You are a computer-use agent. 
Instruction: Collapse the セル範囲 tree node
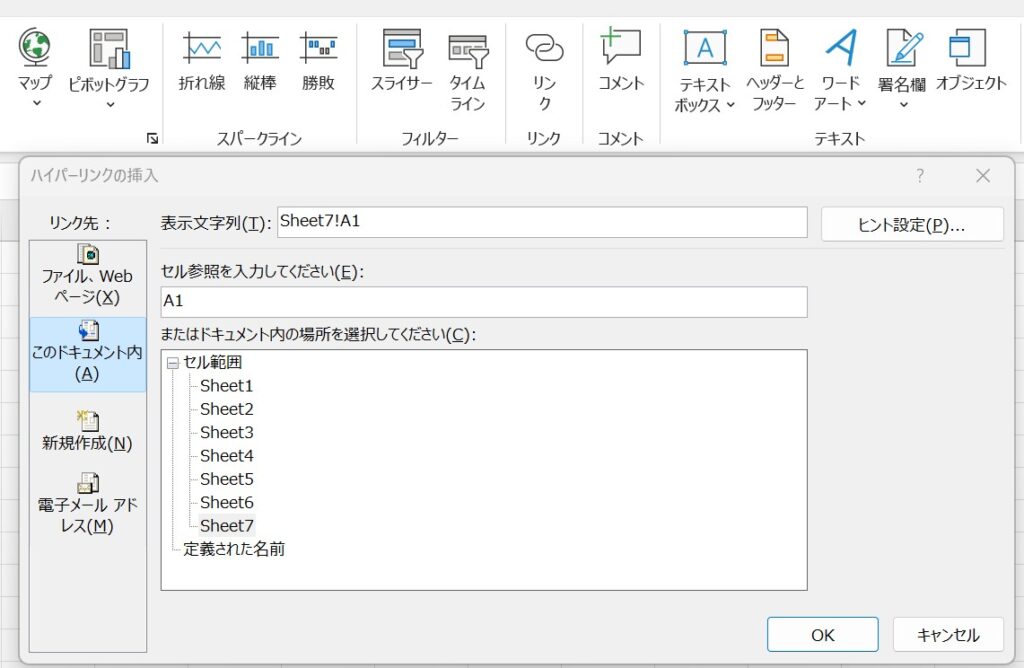173,363
